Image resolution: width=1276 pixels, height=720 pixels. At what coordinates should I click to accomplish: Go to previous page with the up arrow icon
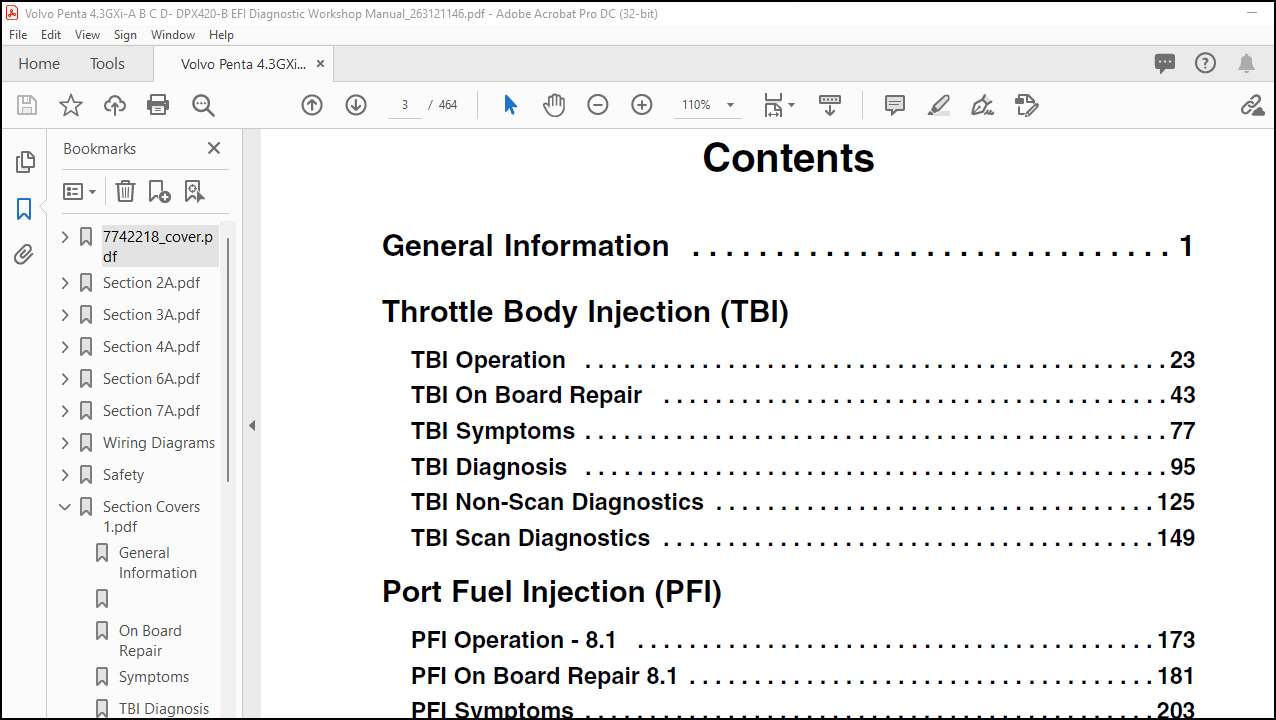click(312, 105)
